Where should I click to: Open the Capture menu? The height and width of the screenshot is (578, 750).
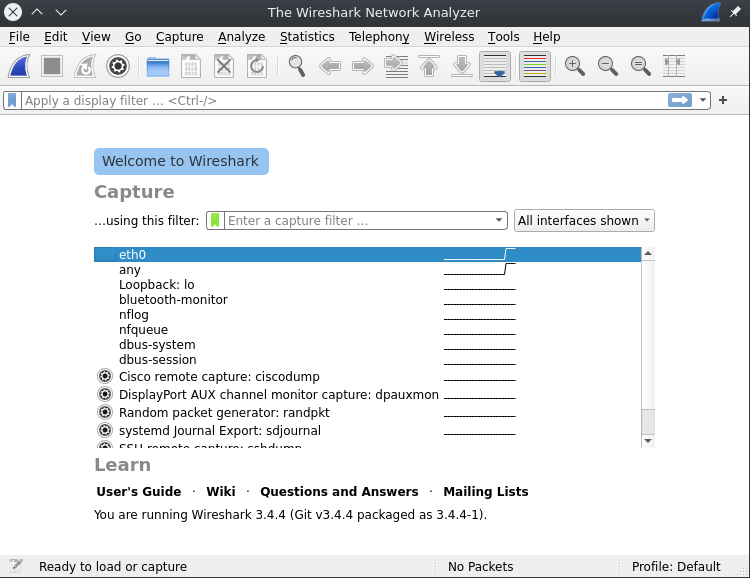[179, 37]
